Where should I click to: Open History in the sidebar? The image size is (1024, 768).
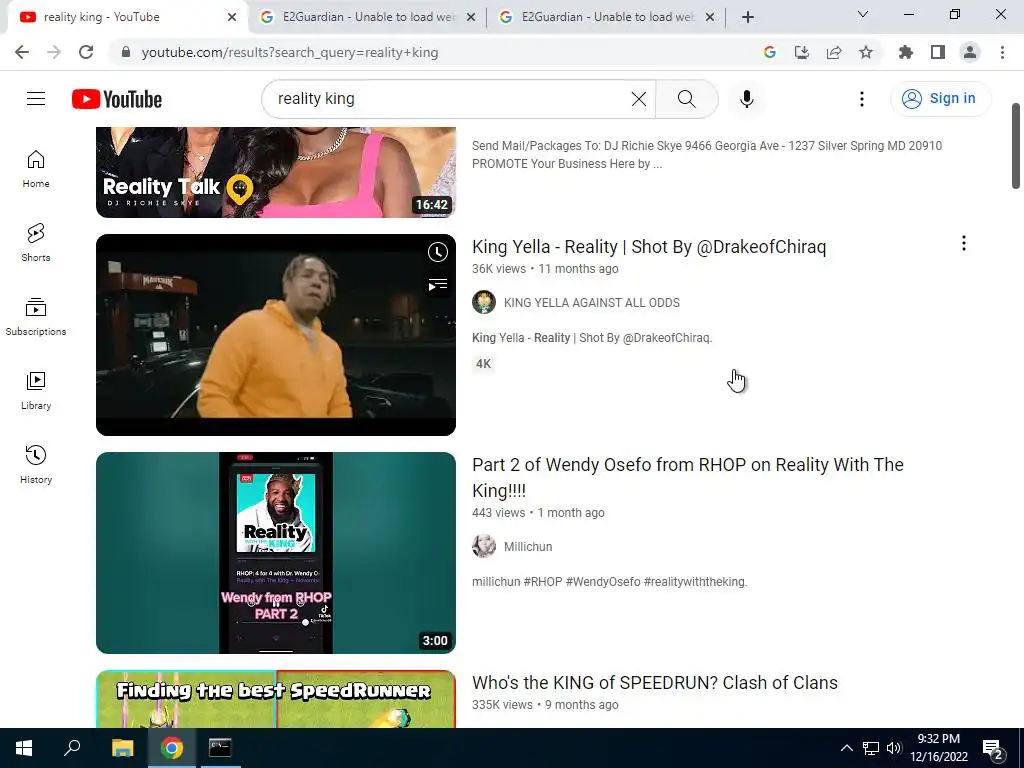point(36,464)
